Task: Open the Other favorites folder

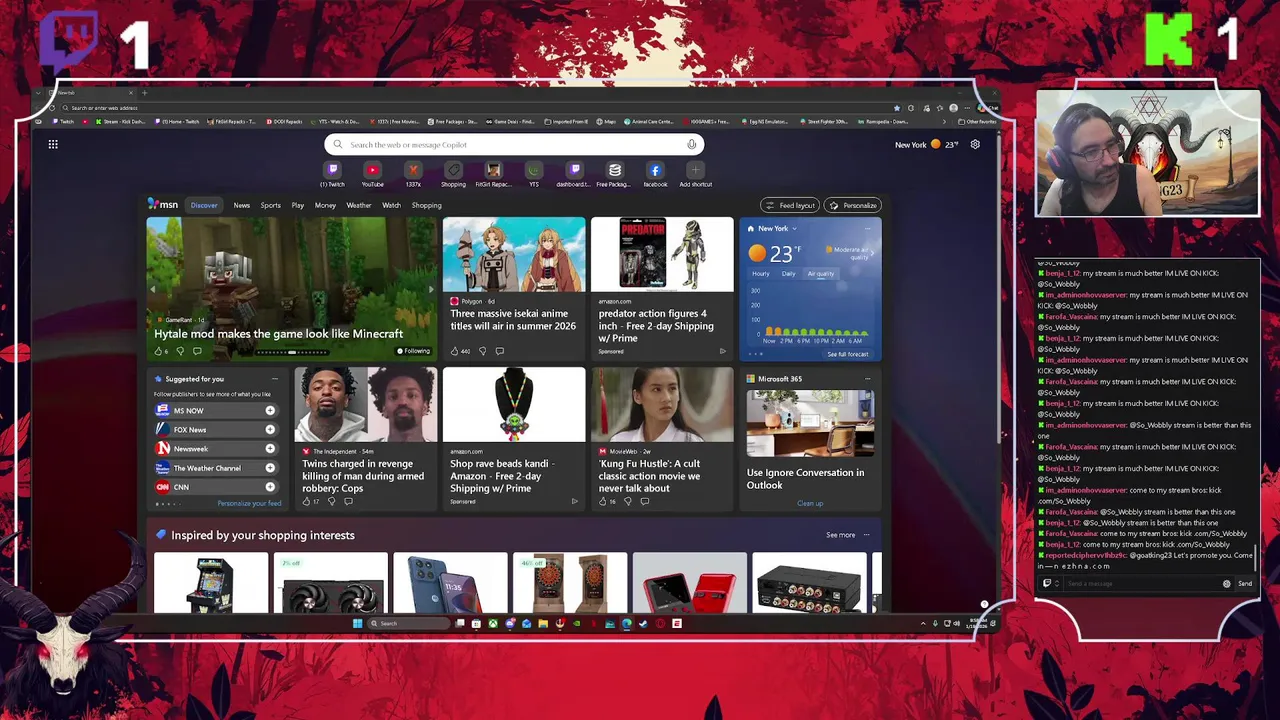Action: click(977, 122)
